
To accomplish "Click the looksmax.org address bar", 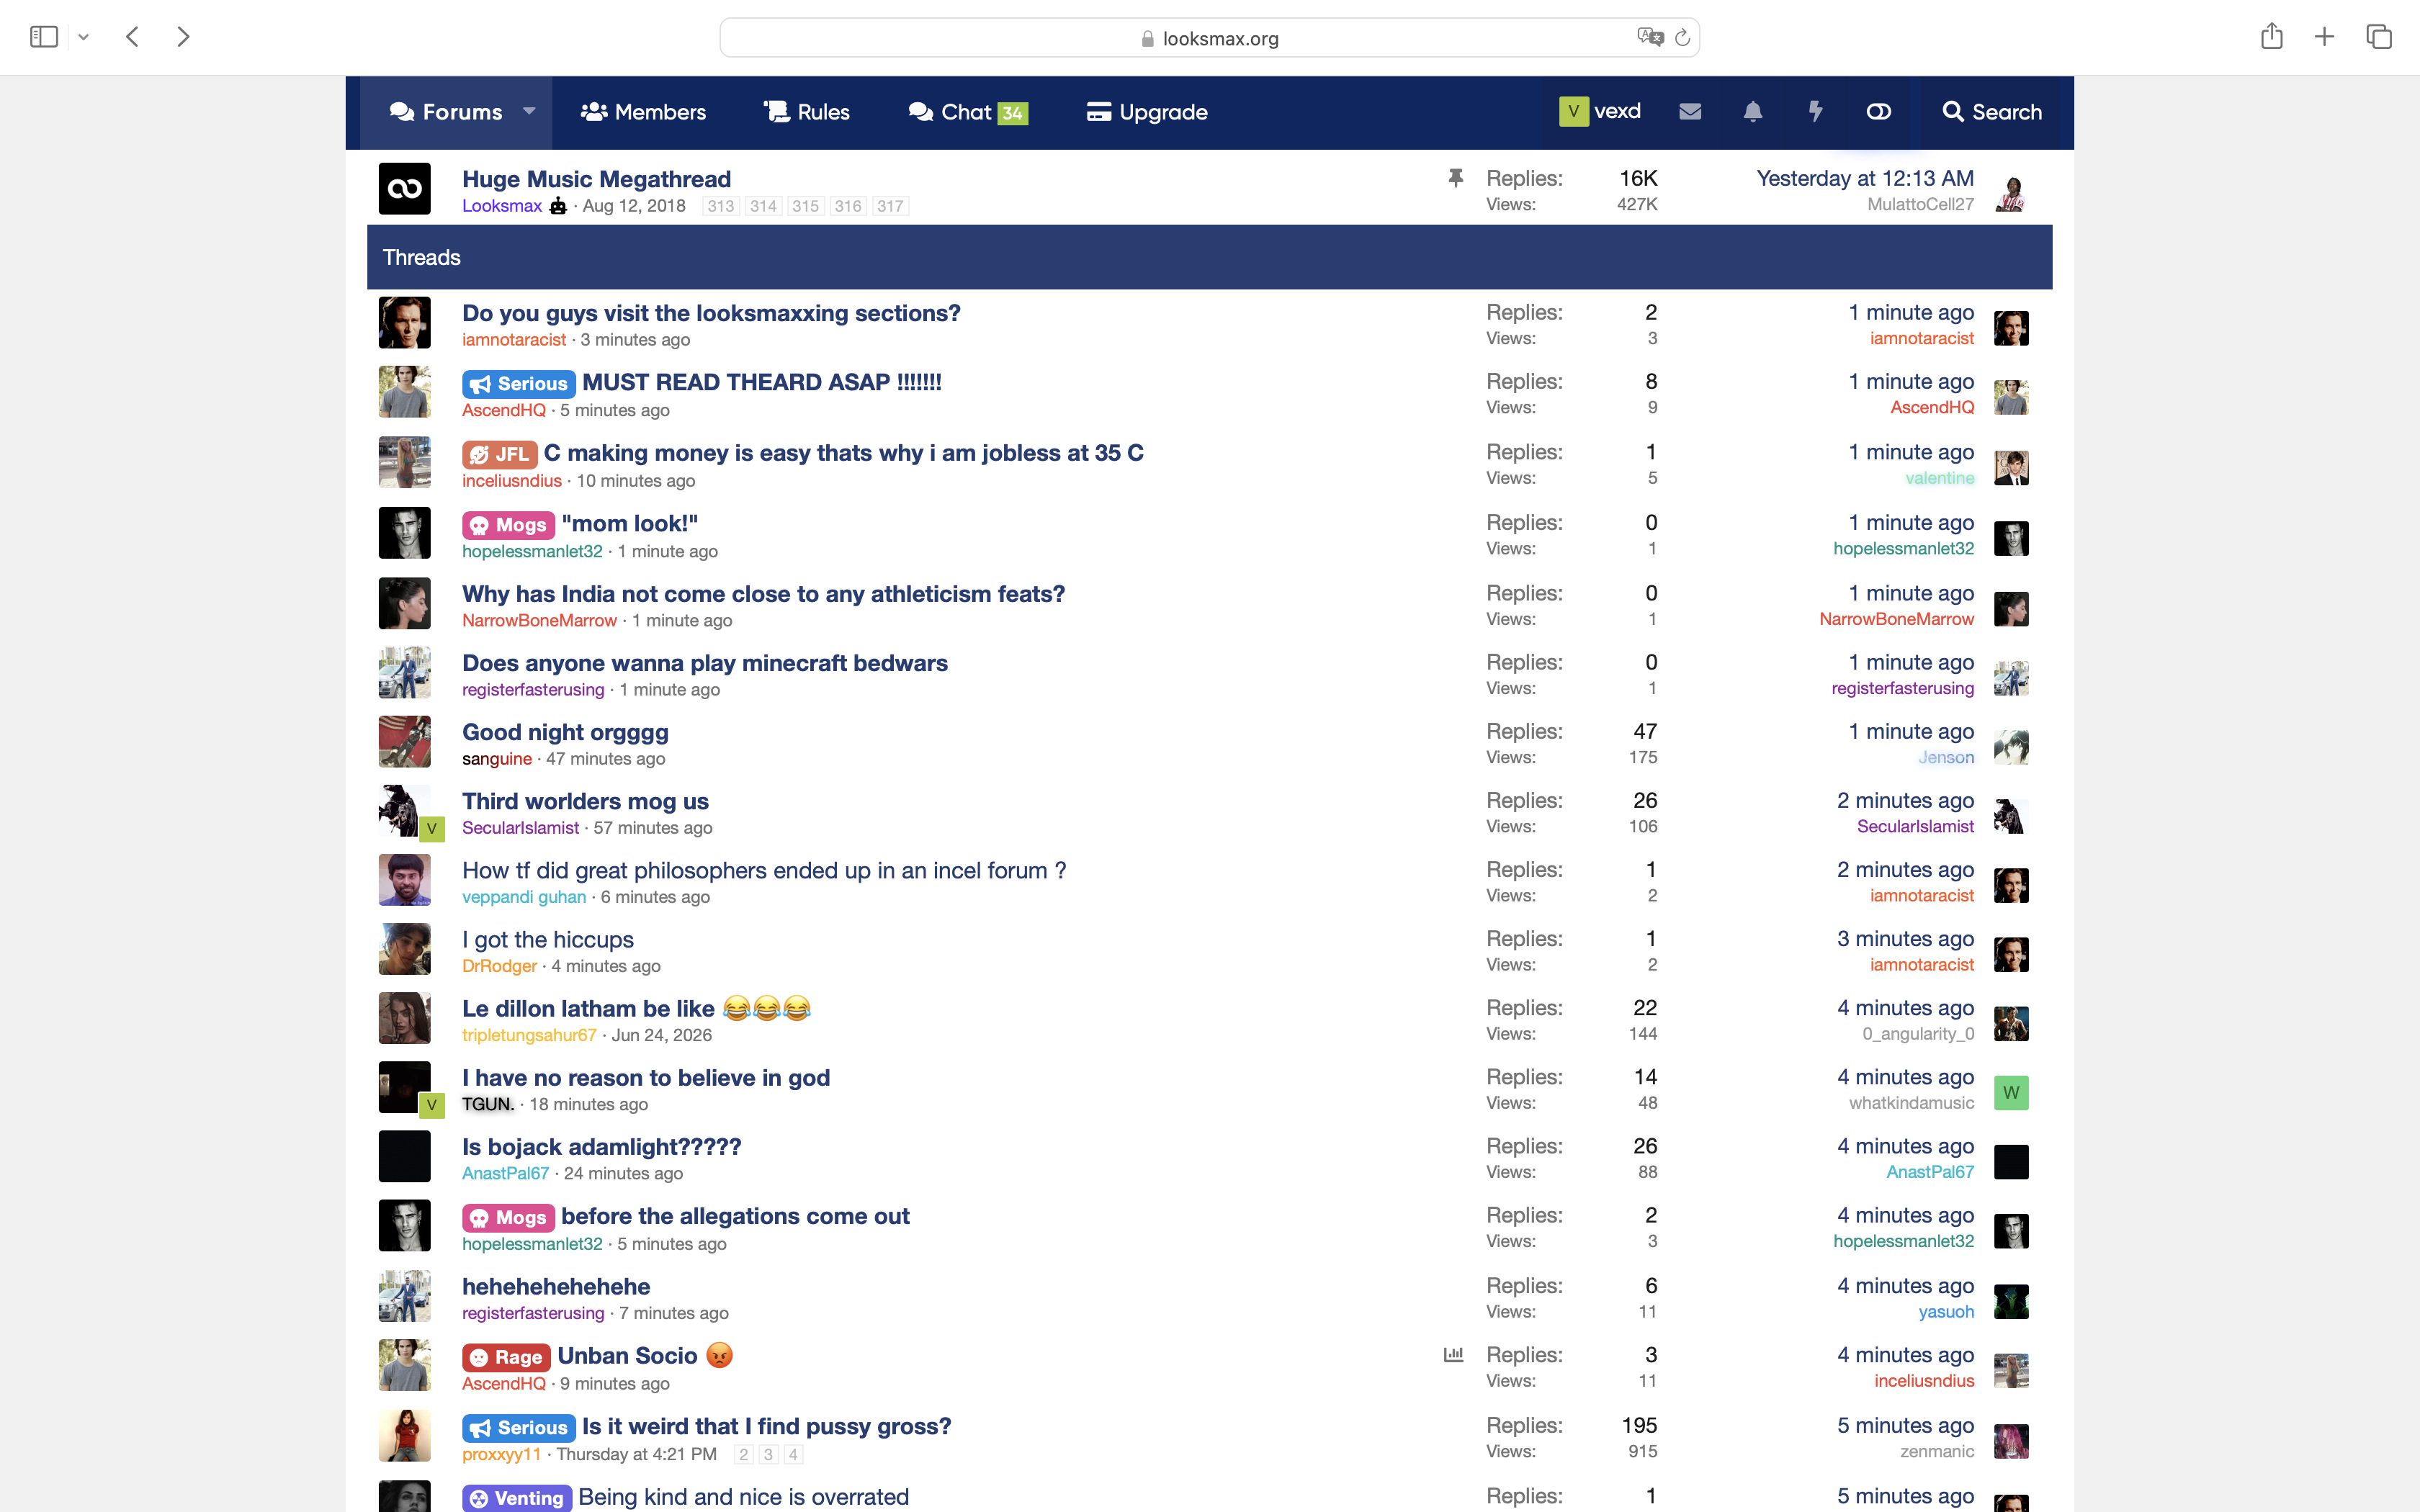I will coord(1209,38).
